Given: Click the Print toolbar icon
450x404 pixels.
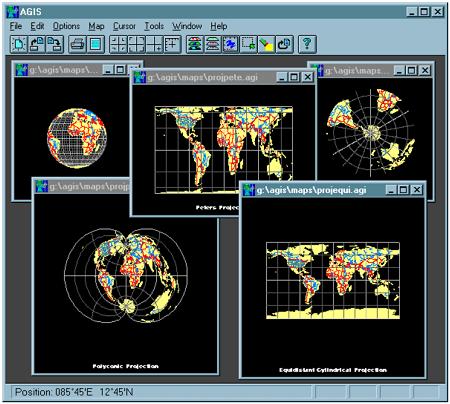Looking at the screenshot, I should coord(77,44).
